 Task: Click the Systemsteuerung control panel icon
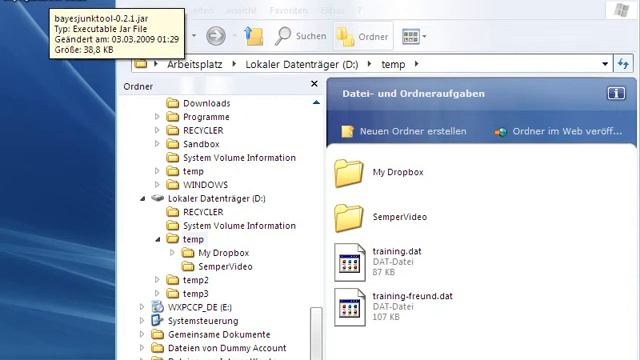coord(157,320)
